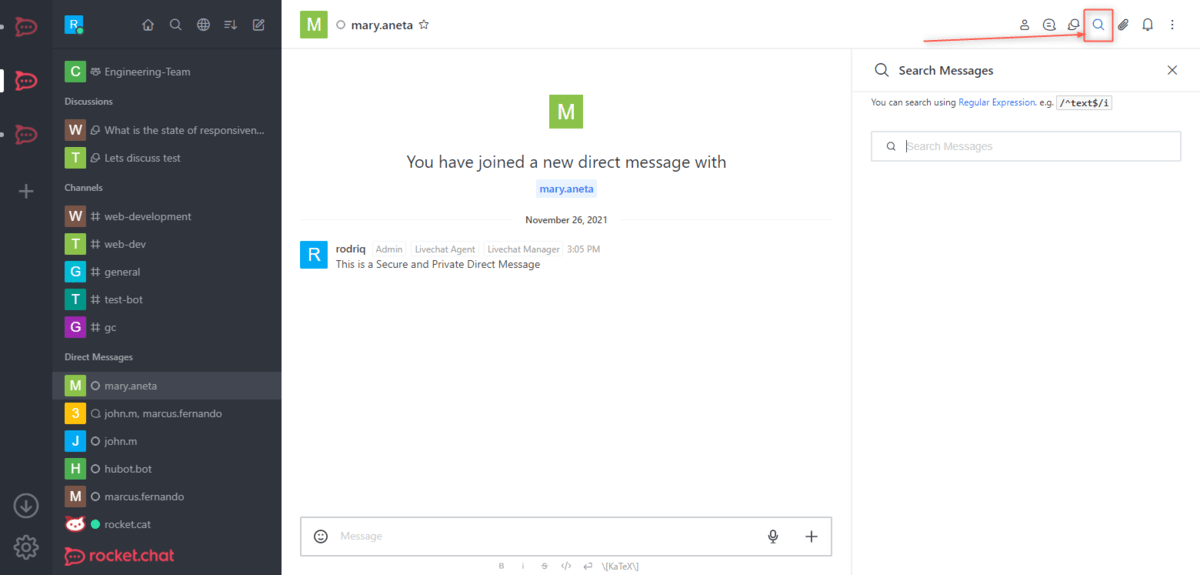The height and width of the screenshot is (575, 1200).
Task: Open the Directory globe icon
Action: click(x=203, y=25)
